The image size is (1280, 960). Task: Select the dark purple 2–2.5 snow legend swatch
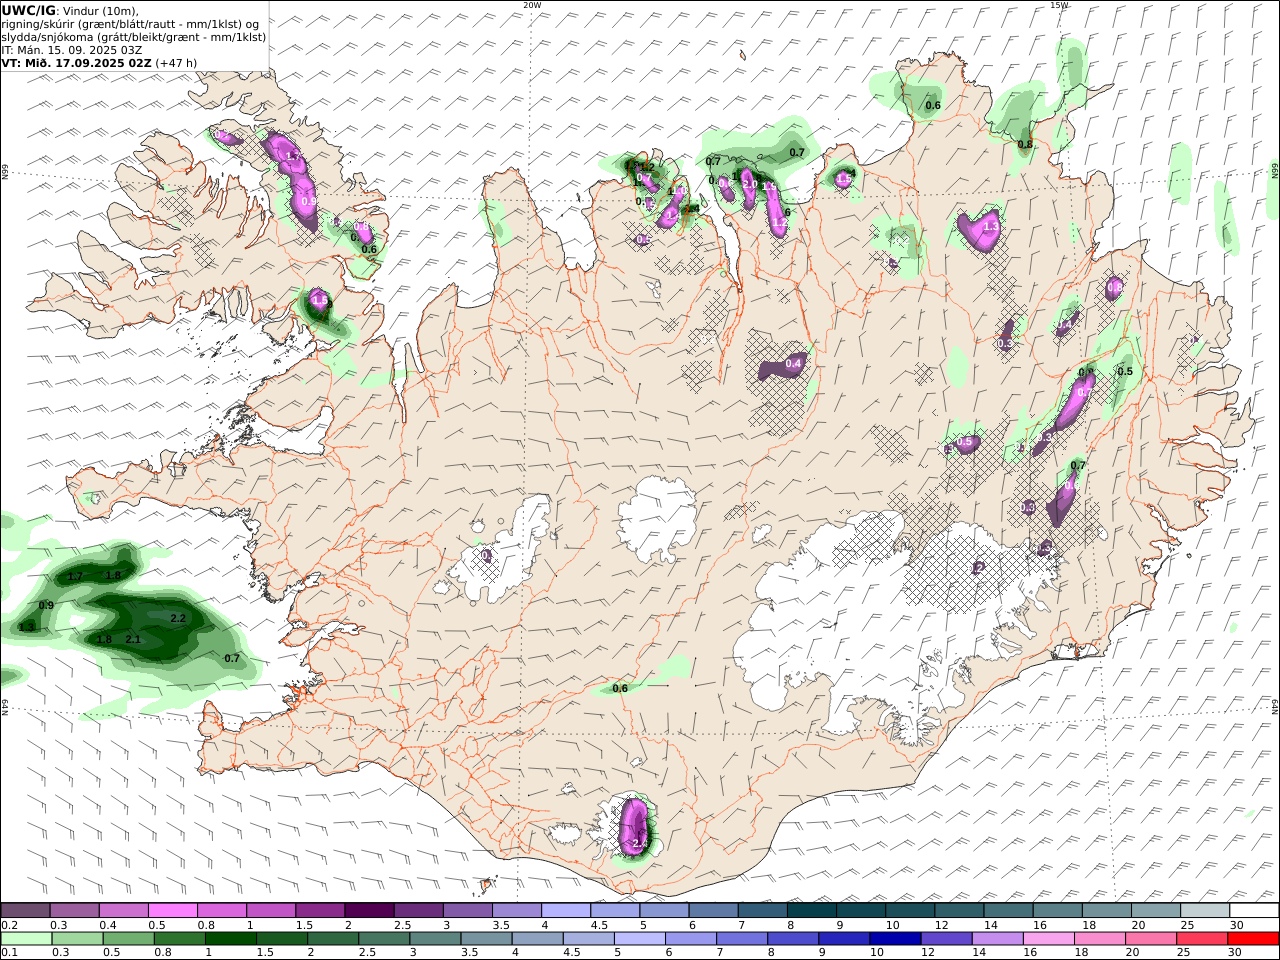370,911
